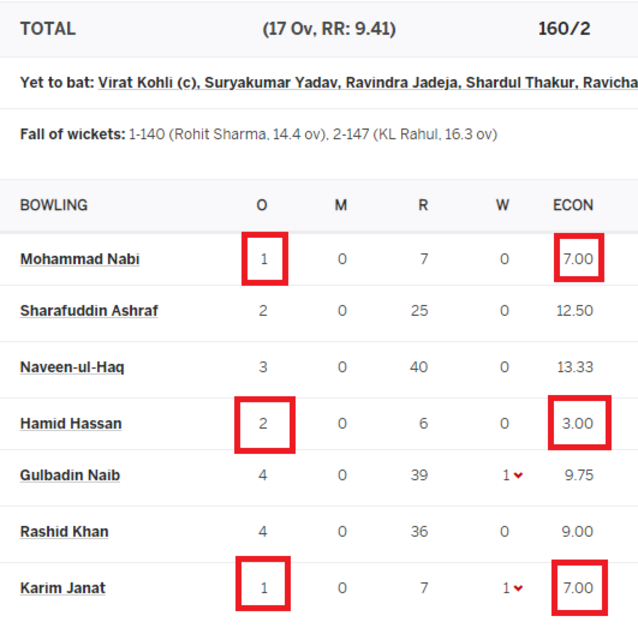
Task: Open Hamid Hassan's player profile
Action: (71, 424)
